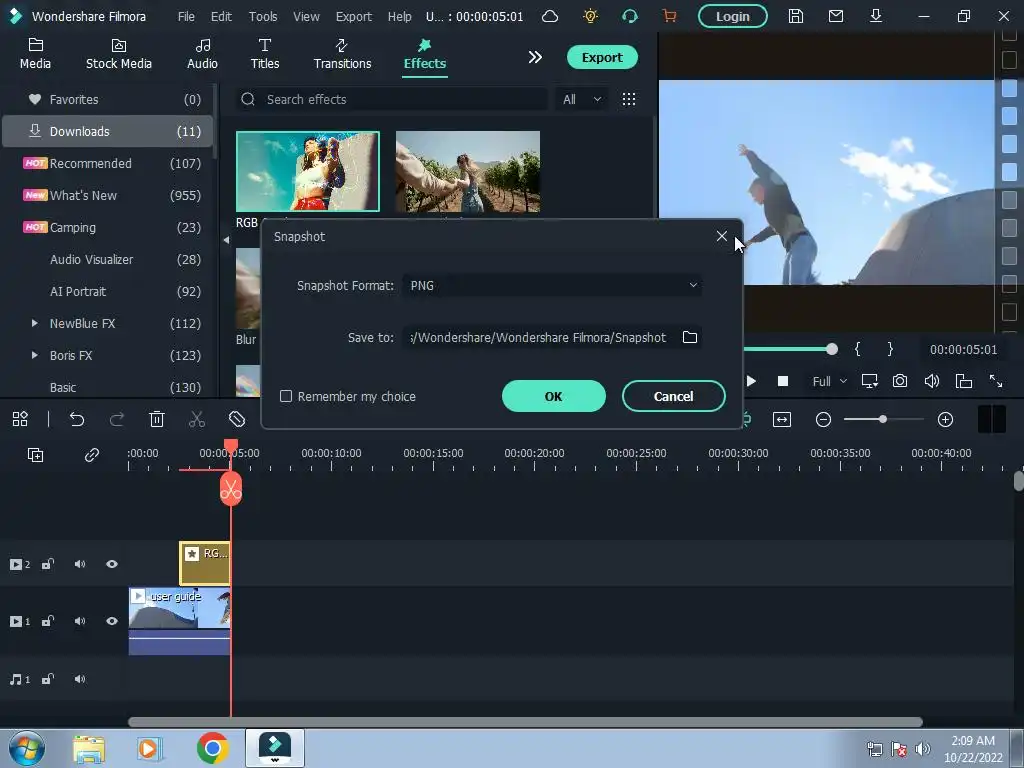Mute video track 2 speaker
The image size is (1024, 768).
[80, 564]
